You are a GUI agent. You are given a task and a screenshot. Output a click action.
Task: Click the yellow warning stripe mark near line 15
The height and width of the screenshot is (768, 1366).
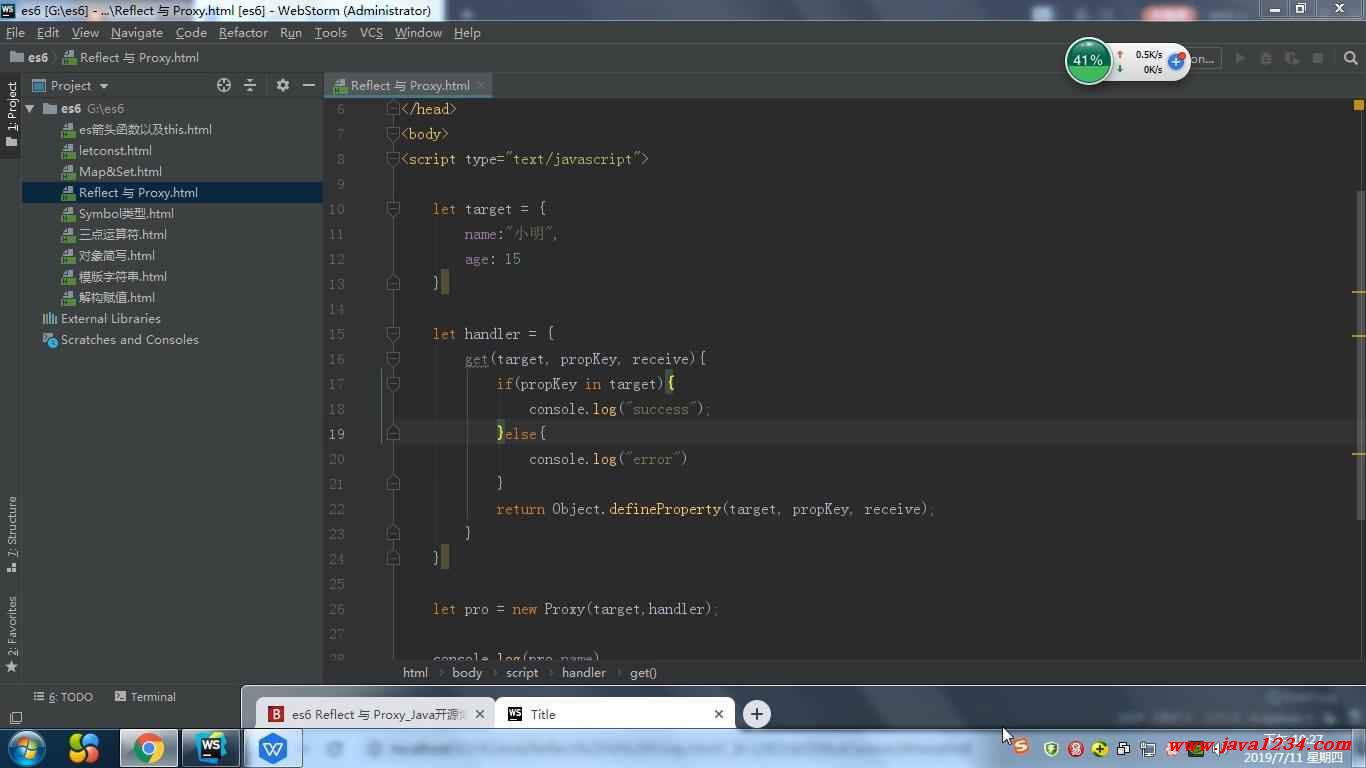click(1359, 336)
